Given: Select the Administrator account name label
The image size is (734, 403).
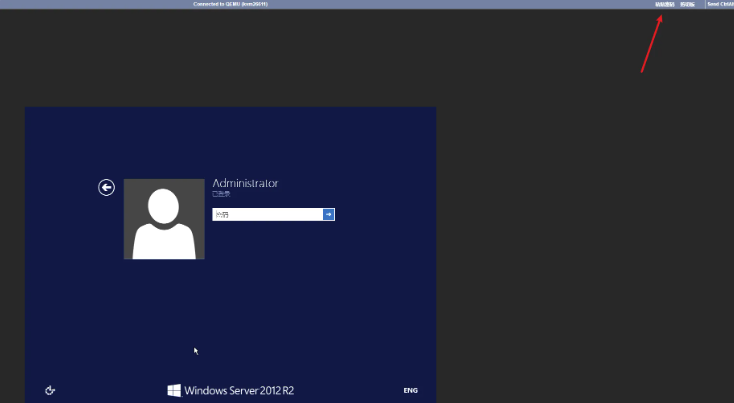Looking at the screenshot, I should click(245, 183).
